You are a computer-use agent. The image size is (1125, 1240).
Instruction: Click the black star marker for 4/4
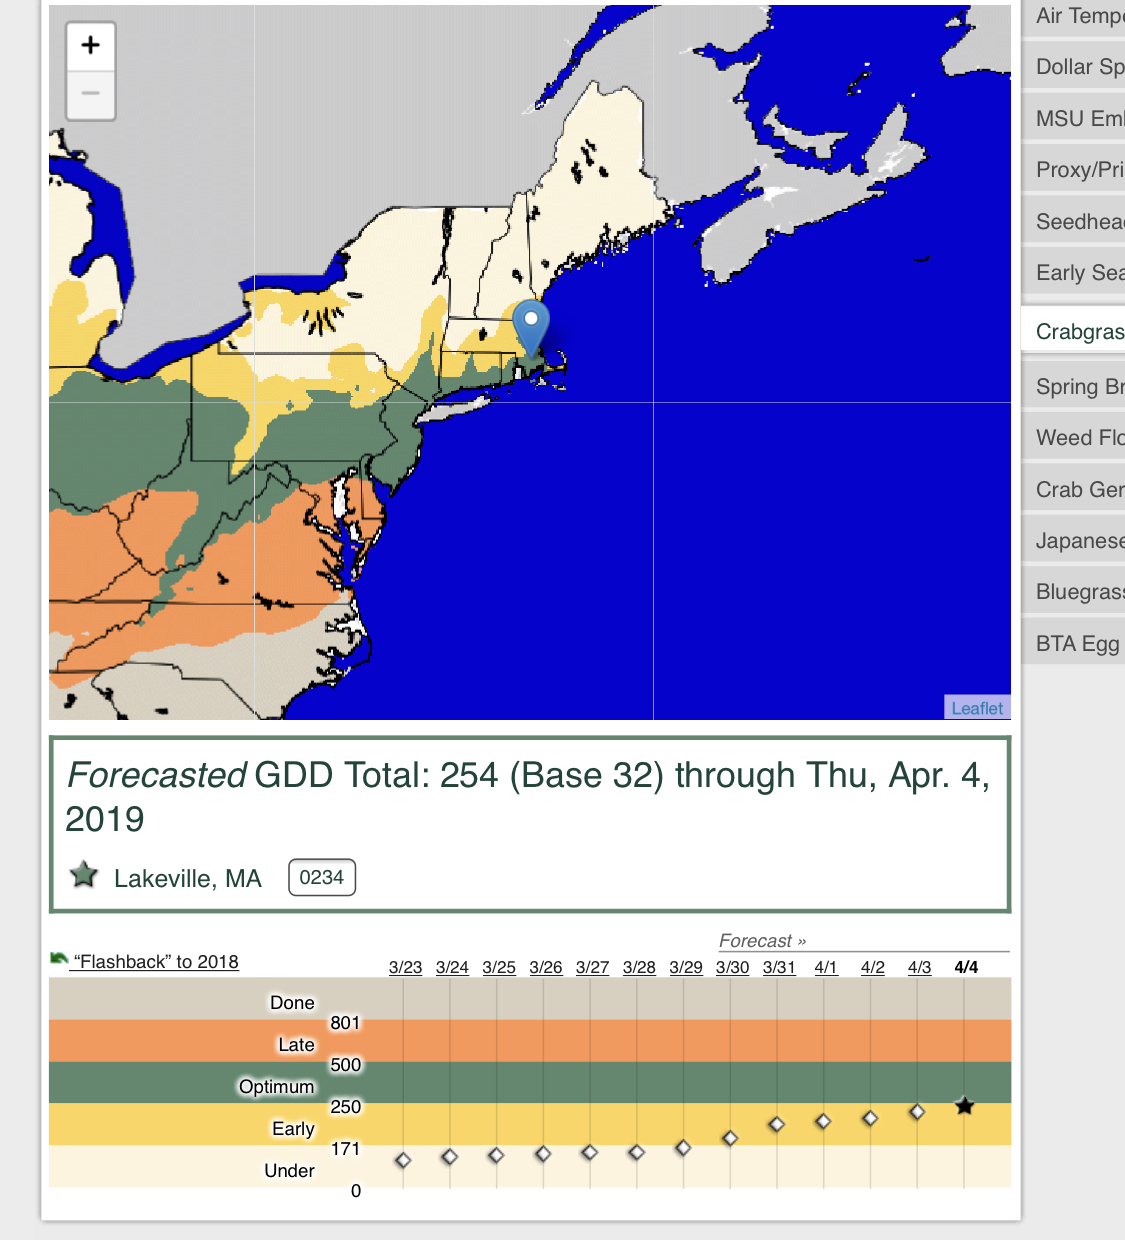(964, 1106)
